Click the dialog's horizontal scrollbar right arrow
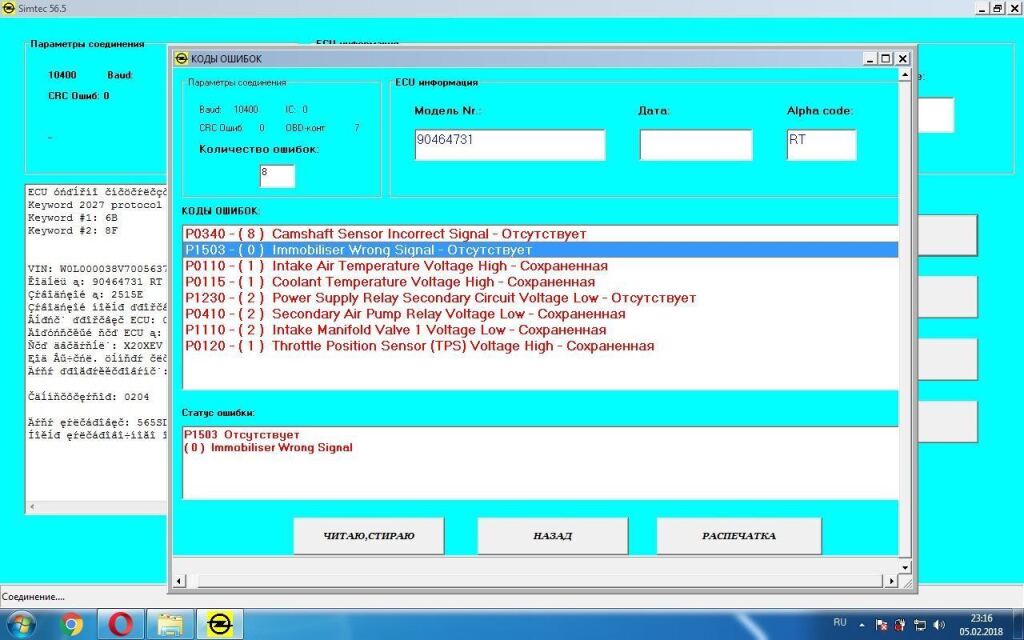 [x=891, y=581]
